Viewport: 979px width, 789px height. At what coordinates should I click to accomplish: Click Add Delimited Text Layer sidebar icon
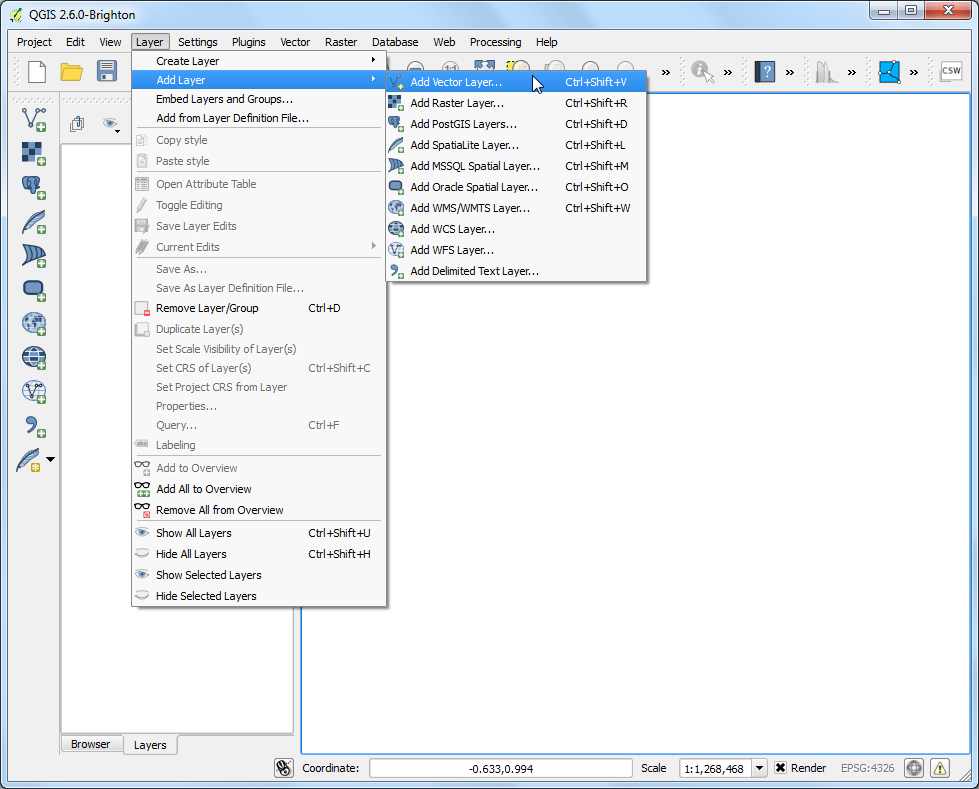coord(34,426)
